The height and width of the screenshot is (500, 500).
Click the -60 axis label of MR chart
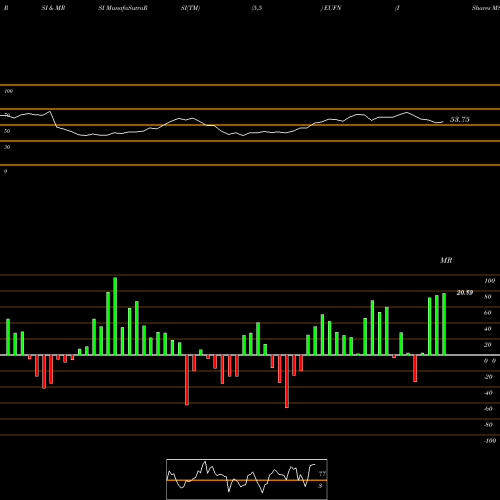point(488,409)
